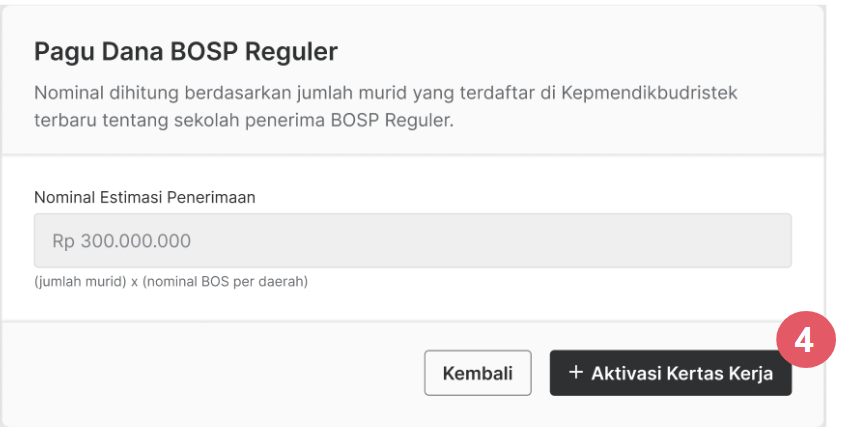Click the Nominal Estimasi Penerimaan label
This screenshot has width=845, height=436.
(x=144, y=197)
